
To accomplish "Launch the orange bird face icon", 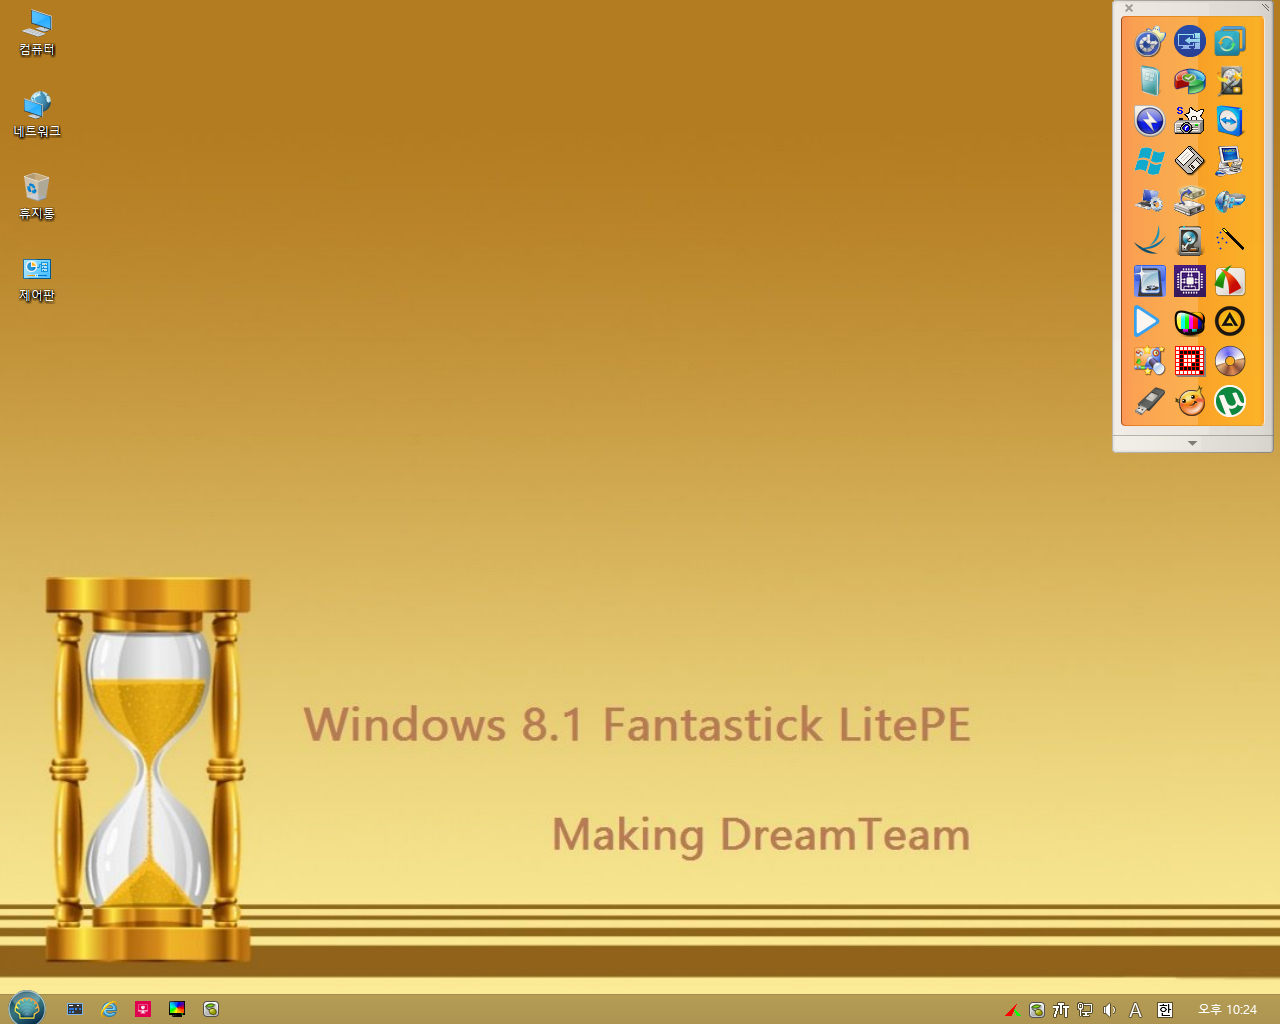I will (x=1189, y=401).
